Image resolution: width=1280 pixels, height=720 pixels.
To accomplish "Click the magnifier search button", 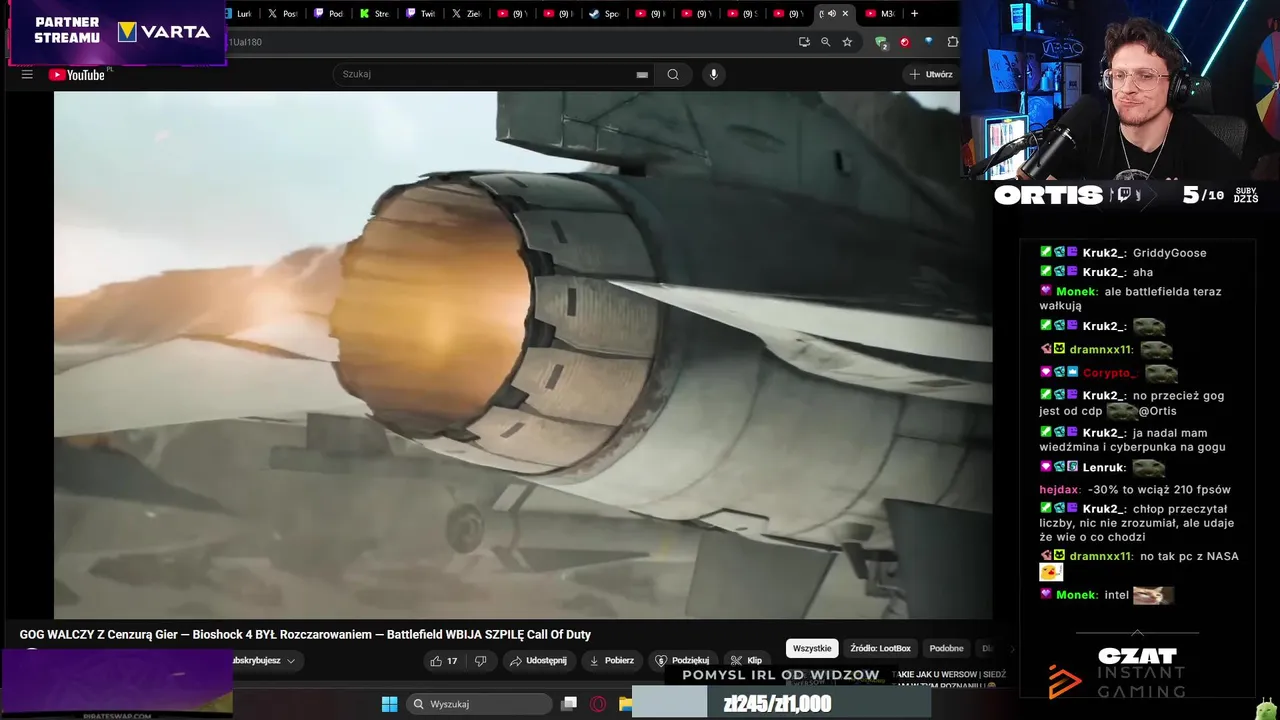I will coord(673,74).
